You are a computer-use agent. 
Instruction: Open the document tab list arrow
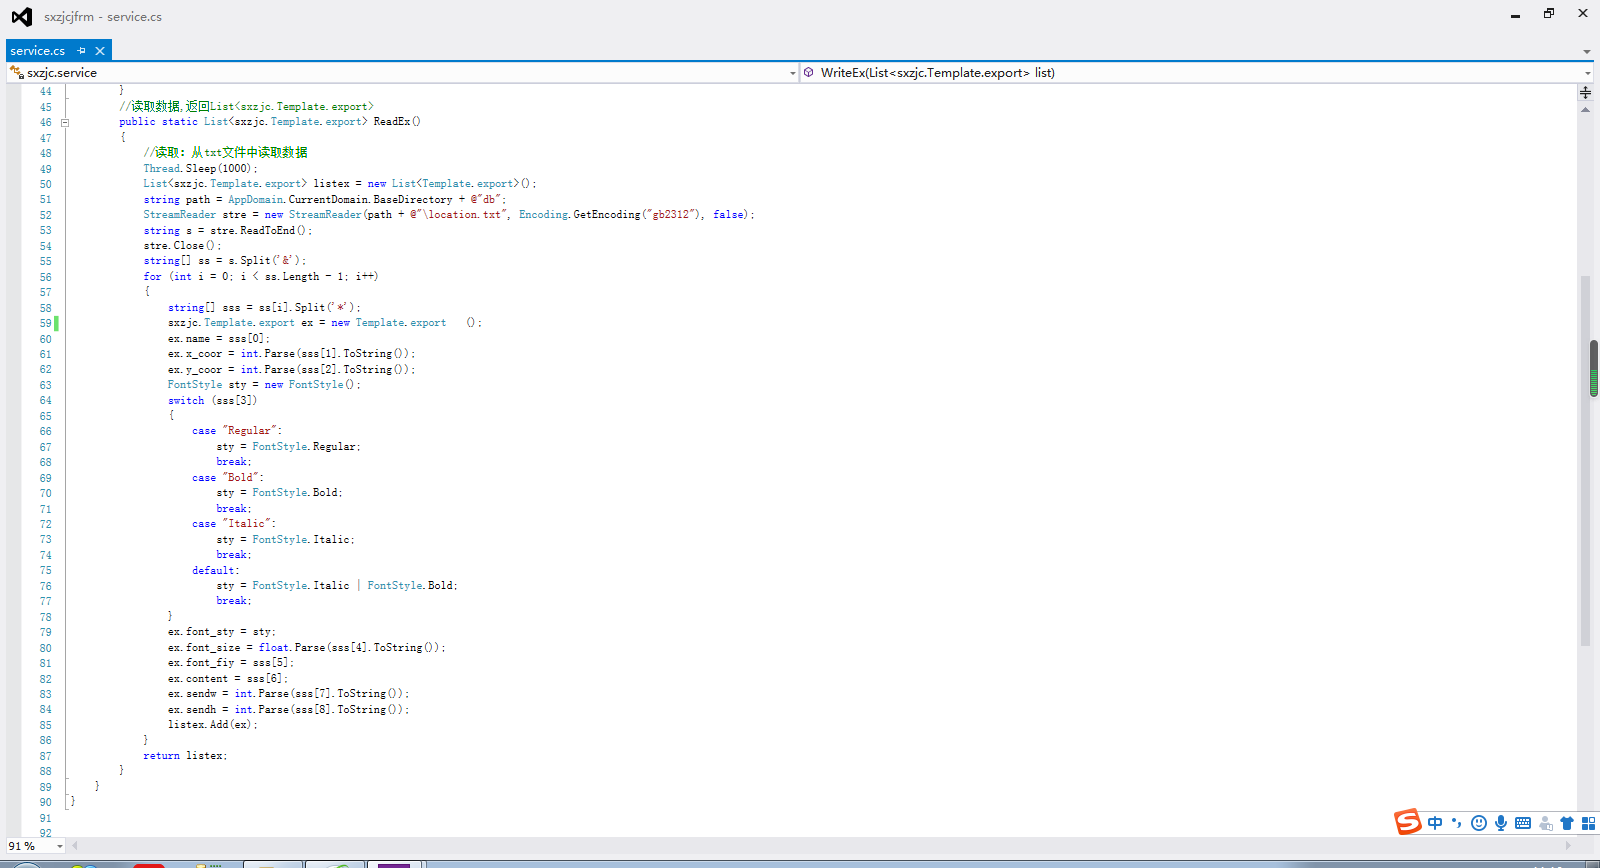tap(1587, 51)
